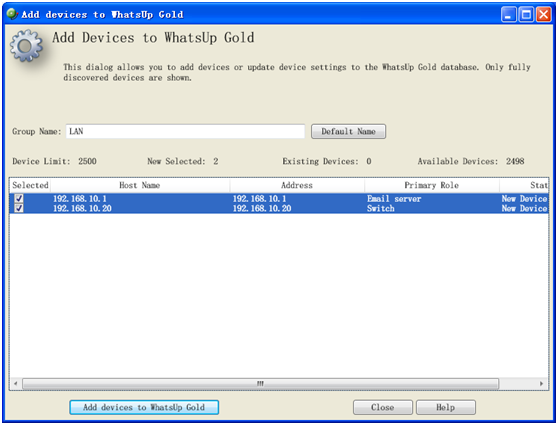Click the large gear icon

26,46
